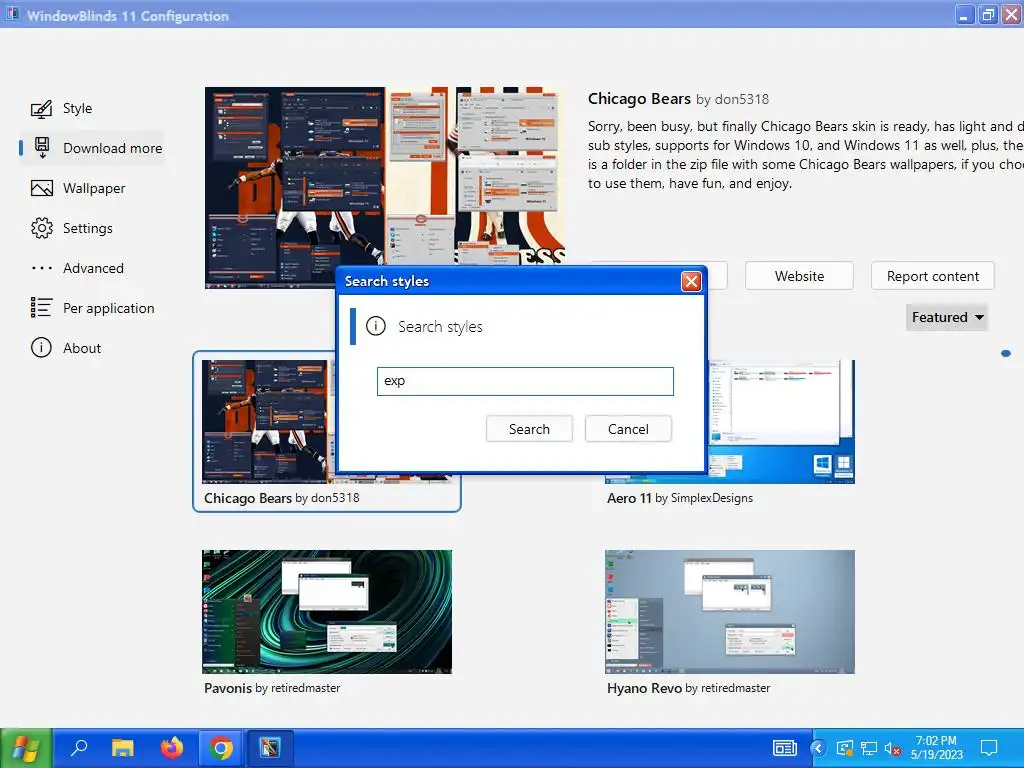This screenshot has width=1024, height=768.
Task: Click the clock showing 7:02 PM
Action: [x=936, y=741]
